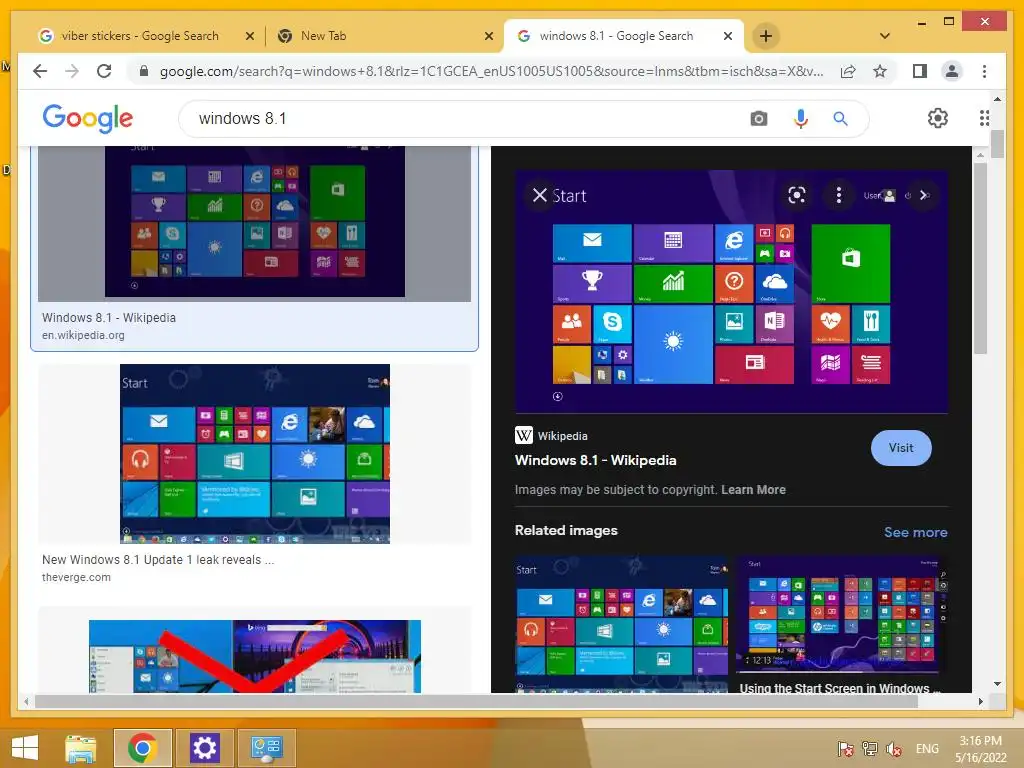Close the New Tab tab
The width and height of the screenshot is (1024, 768).
488,37
